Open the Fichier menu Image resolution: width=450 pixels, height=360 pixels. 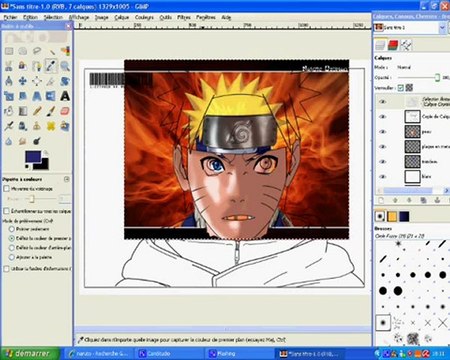click(x=11, y=17)
